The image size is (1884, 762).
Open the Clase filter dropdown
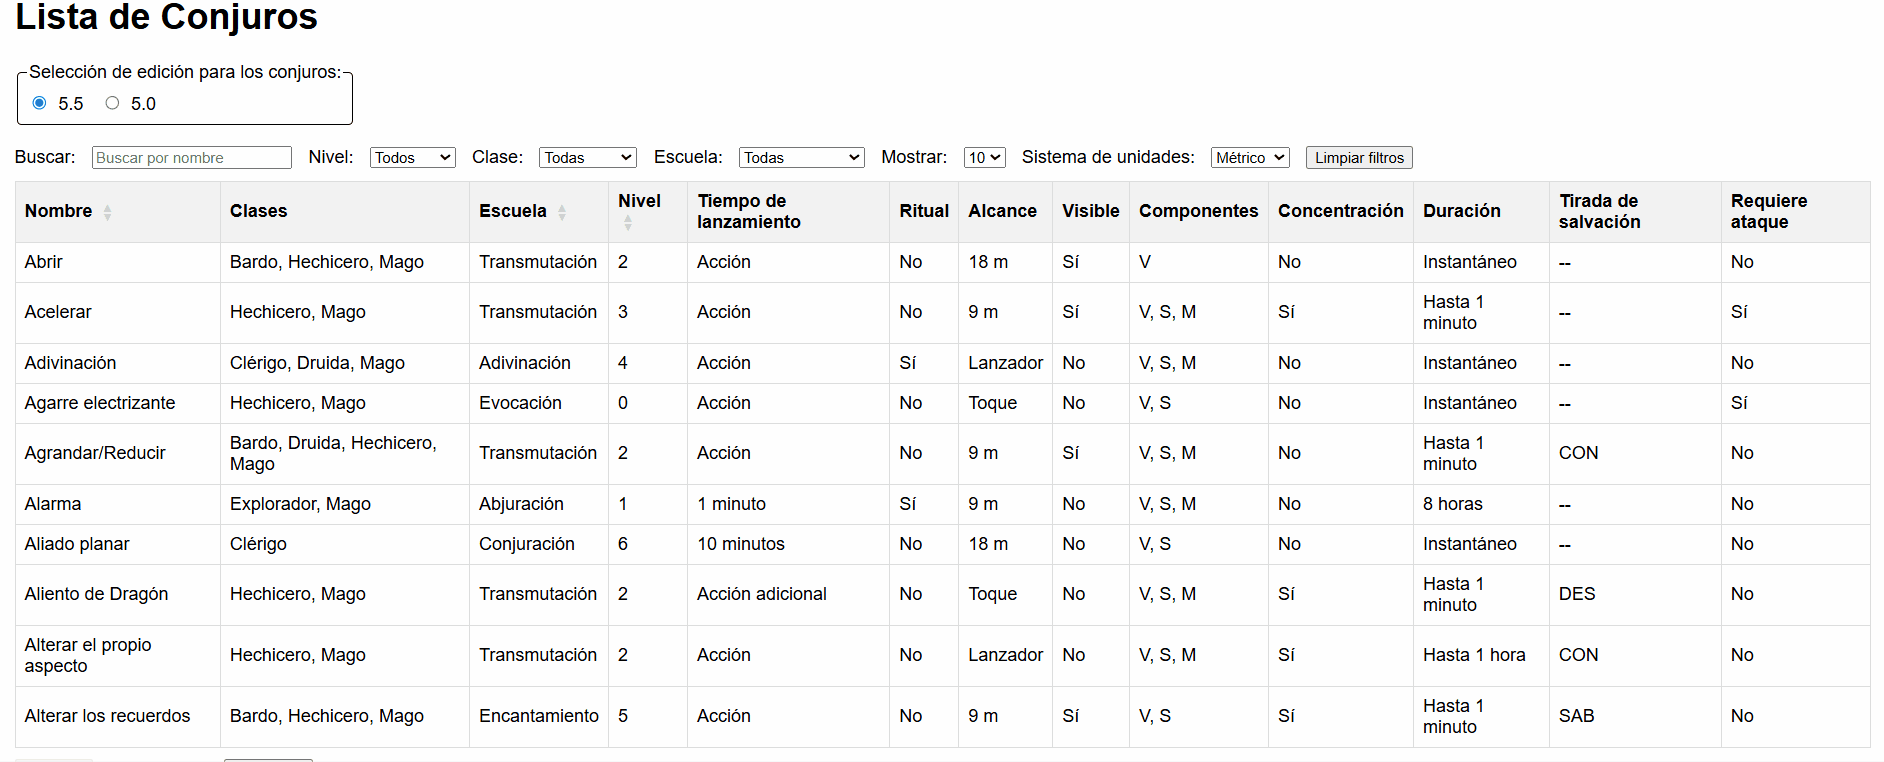[587, 158]
